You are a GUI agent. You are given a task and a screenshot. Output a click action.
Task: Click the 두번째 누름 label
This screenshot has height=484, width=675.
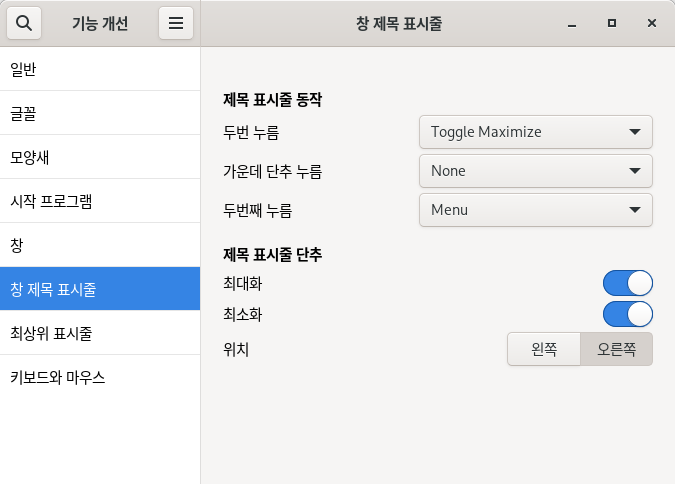257,211
